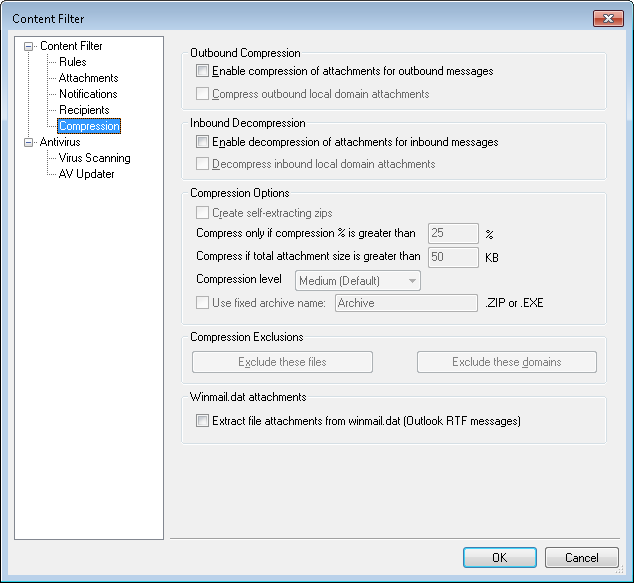Toggle extract attachments from winmail.dat
The width and height of the screenshot is (634, 583).
pyautogui.click(x=203, y=422)
